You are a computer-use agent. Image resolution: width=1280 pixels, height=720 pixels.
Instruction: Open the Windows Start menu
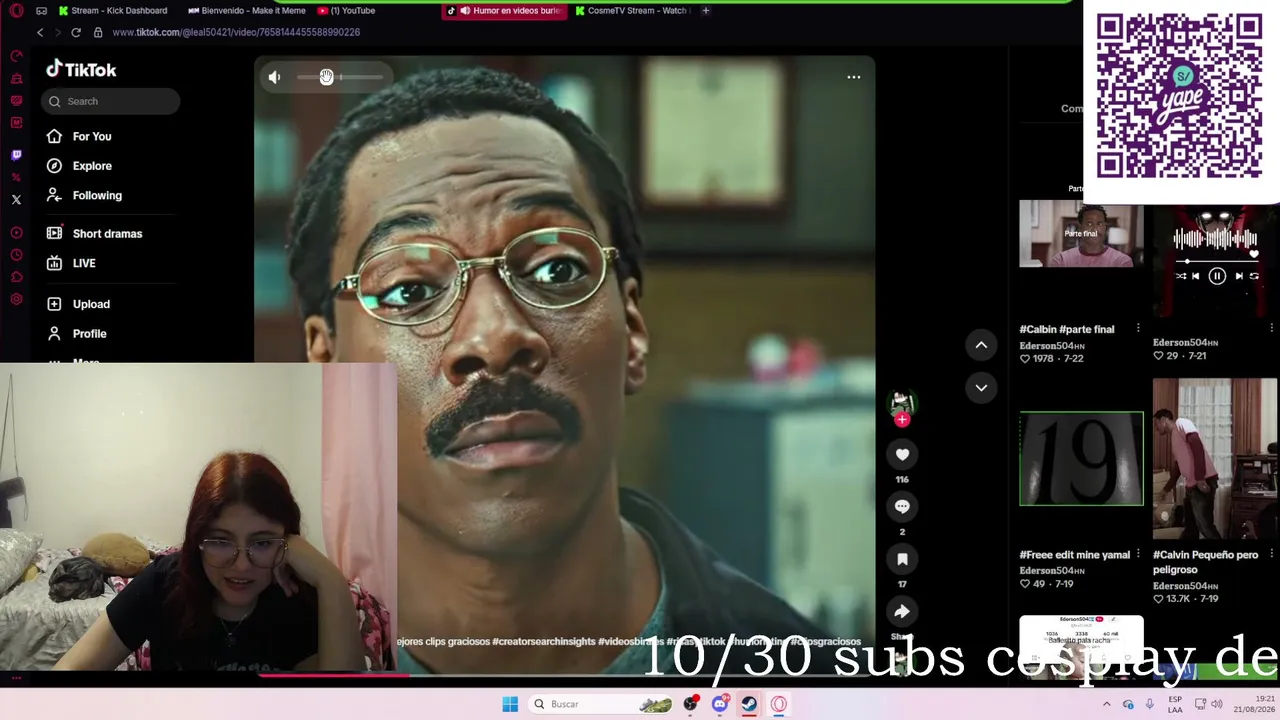[x=510, y=704]
